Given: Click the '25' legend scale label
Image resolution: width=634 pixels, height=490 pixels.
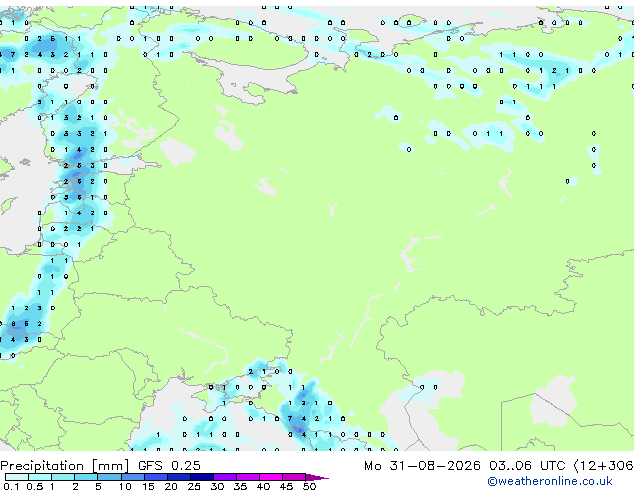Looking at the screenshot, I should [x=194, y=486].
